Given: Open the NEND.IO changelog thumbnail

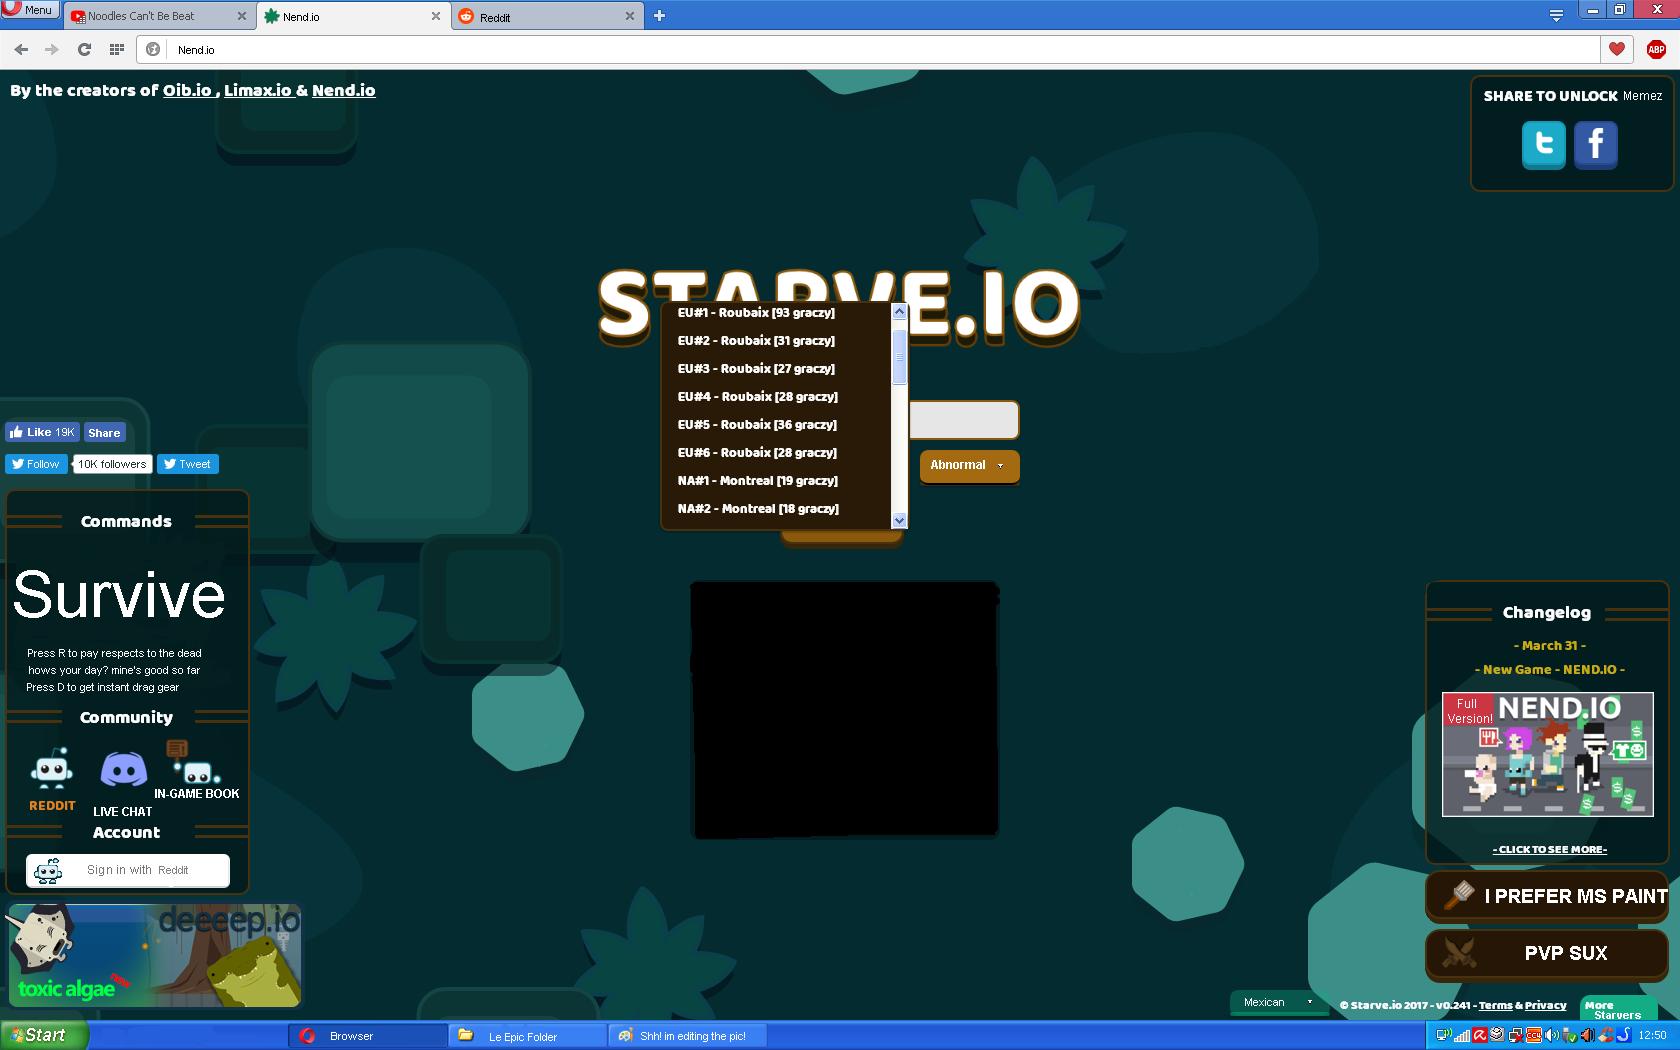Looking at the screenshot, I should (x=1547, y=754).
